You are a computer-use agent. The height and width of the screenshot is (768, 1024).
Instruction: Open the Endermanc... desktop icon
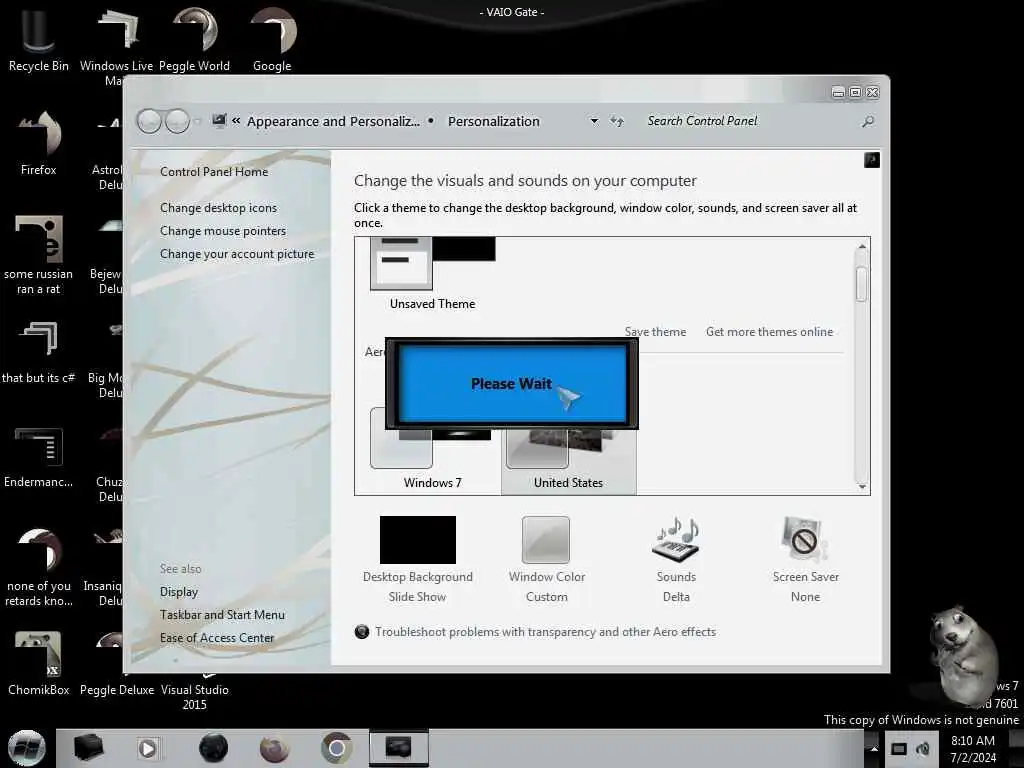click(x=38, y=457)
